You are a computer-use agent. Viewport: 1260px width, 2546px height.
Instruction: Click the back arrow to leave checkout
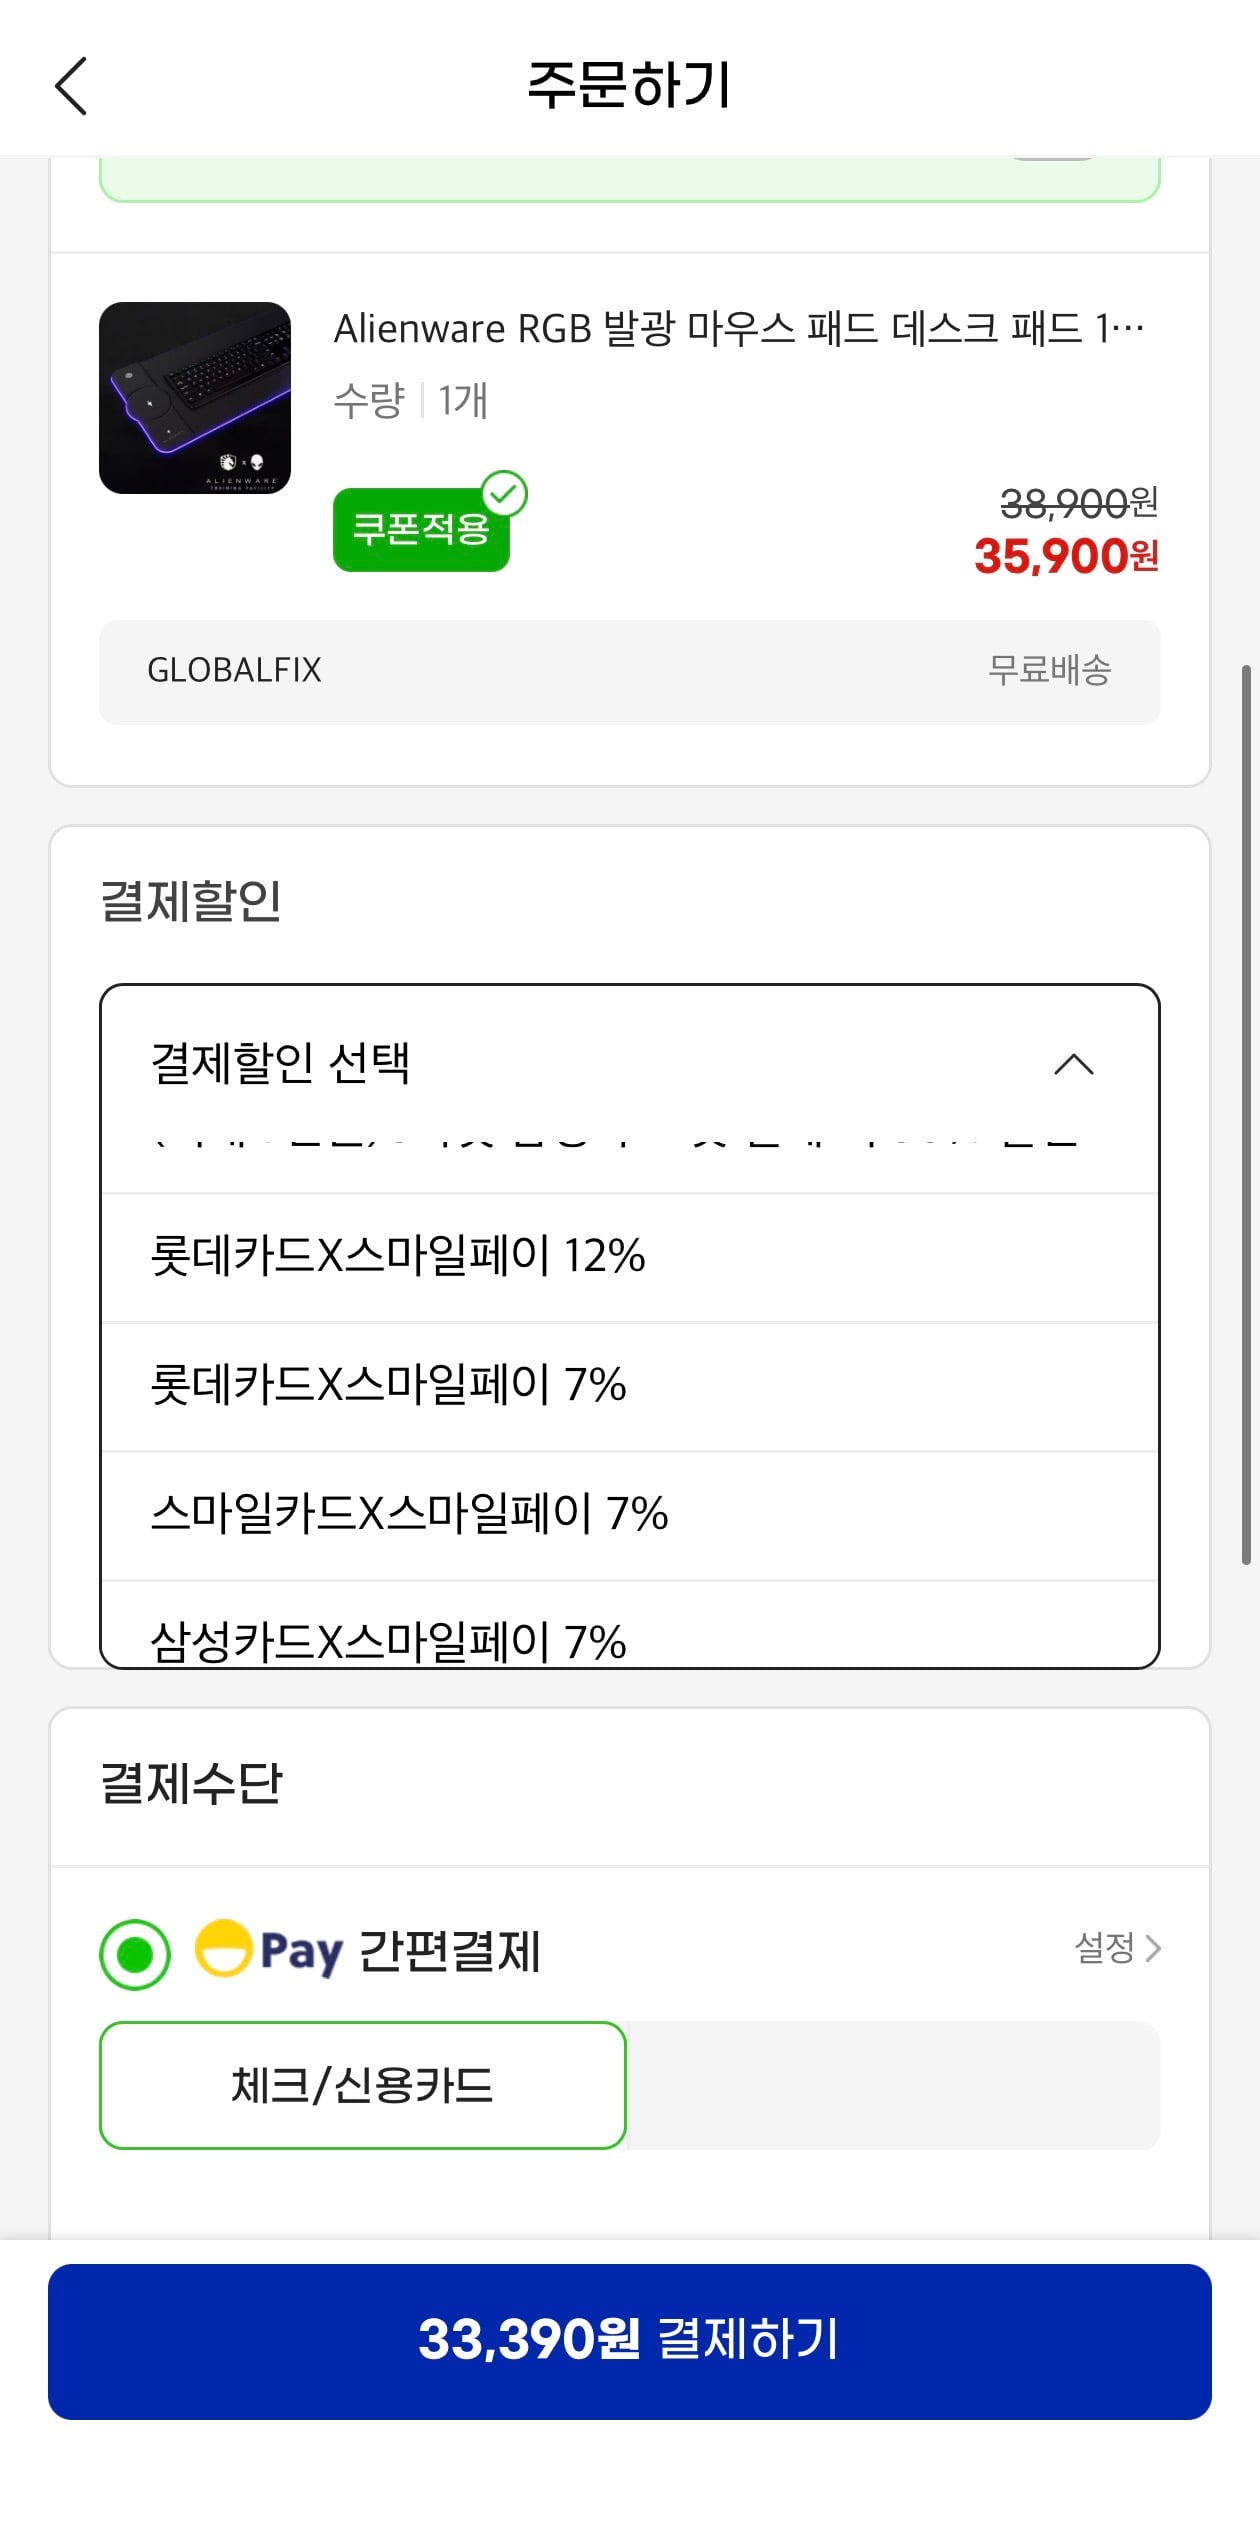71,84
